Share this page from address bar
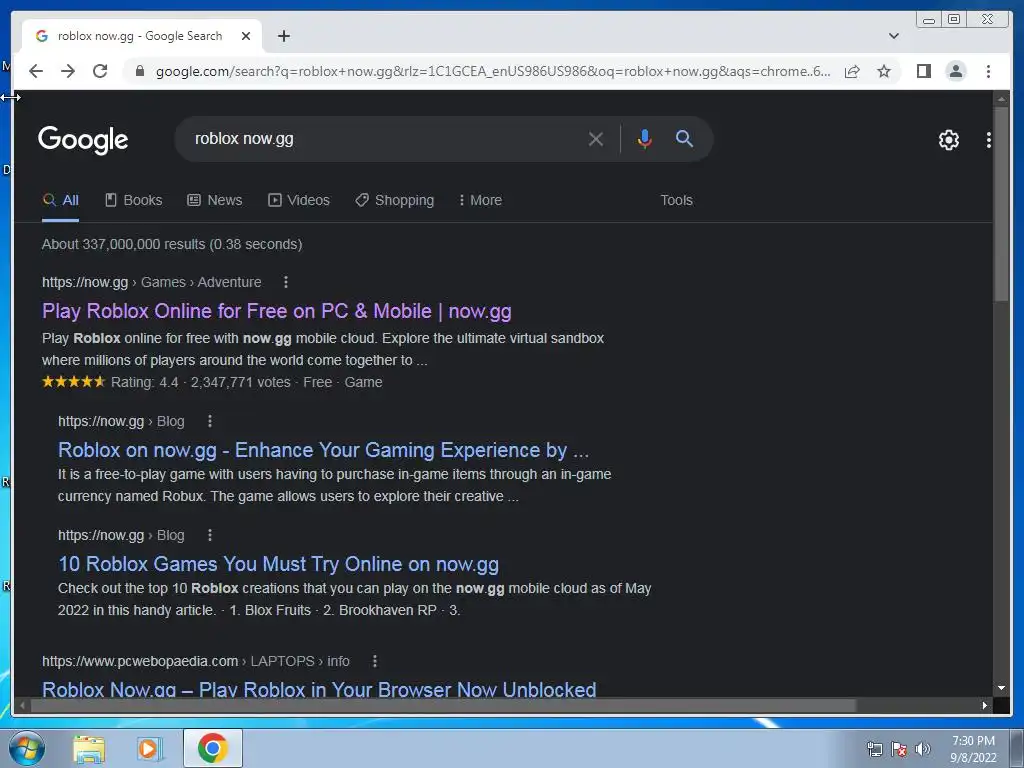1024x768 pixels. coord(852,71)
